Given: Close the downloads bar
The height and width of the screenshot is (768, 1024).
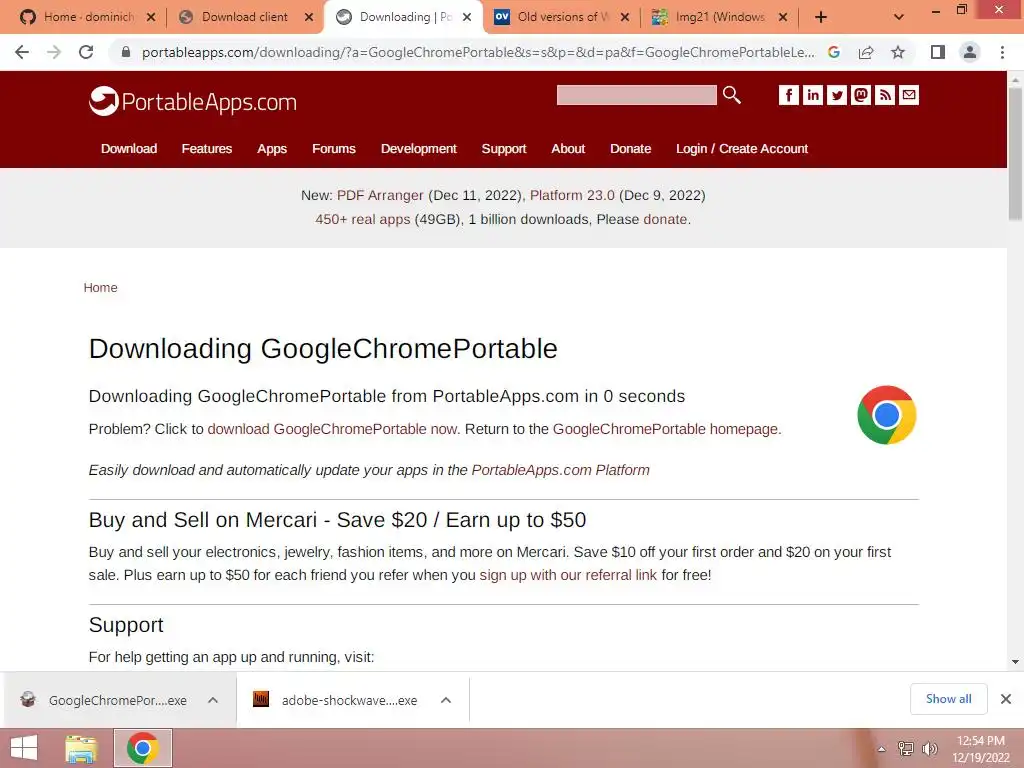Looking at the screenshot, I should point(1006,699).
